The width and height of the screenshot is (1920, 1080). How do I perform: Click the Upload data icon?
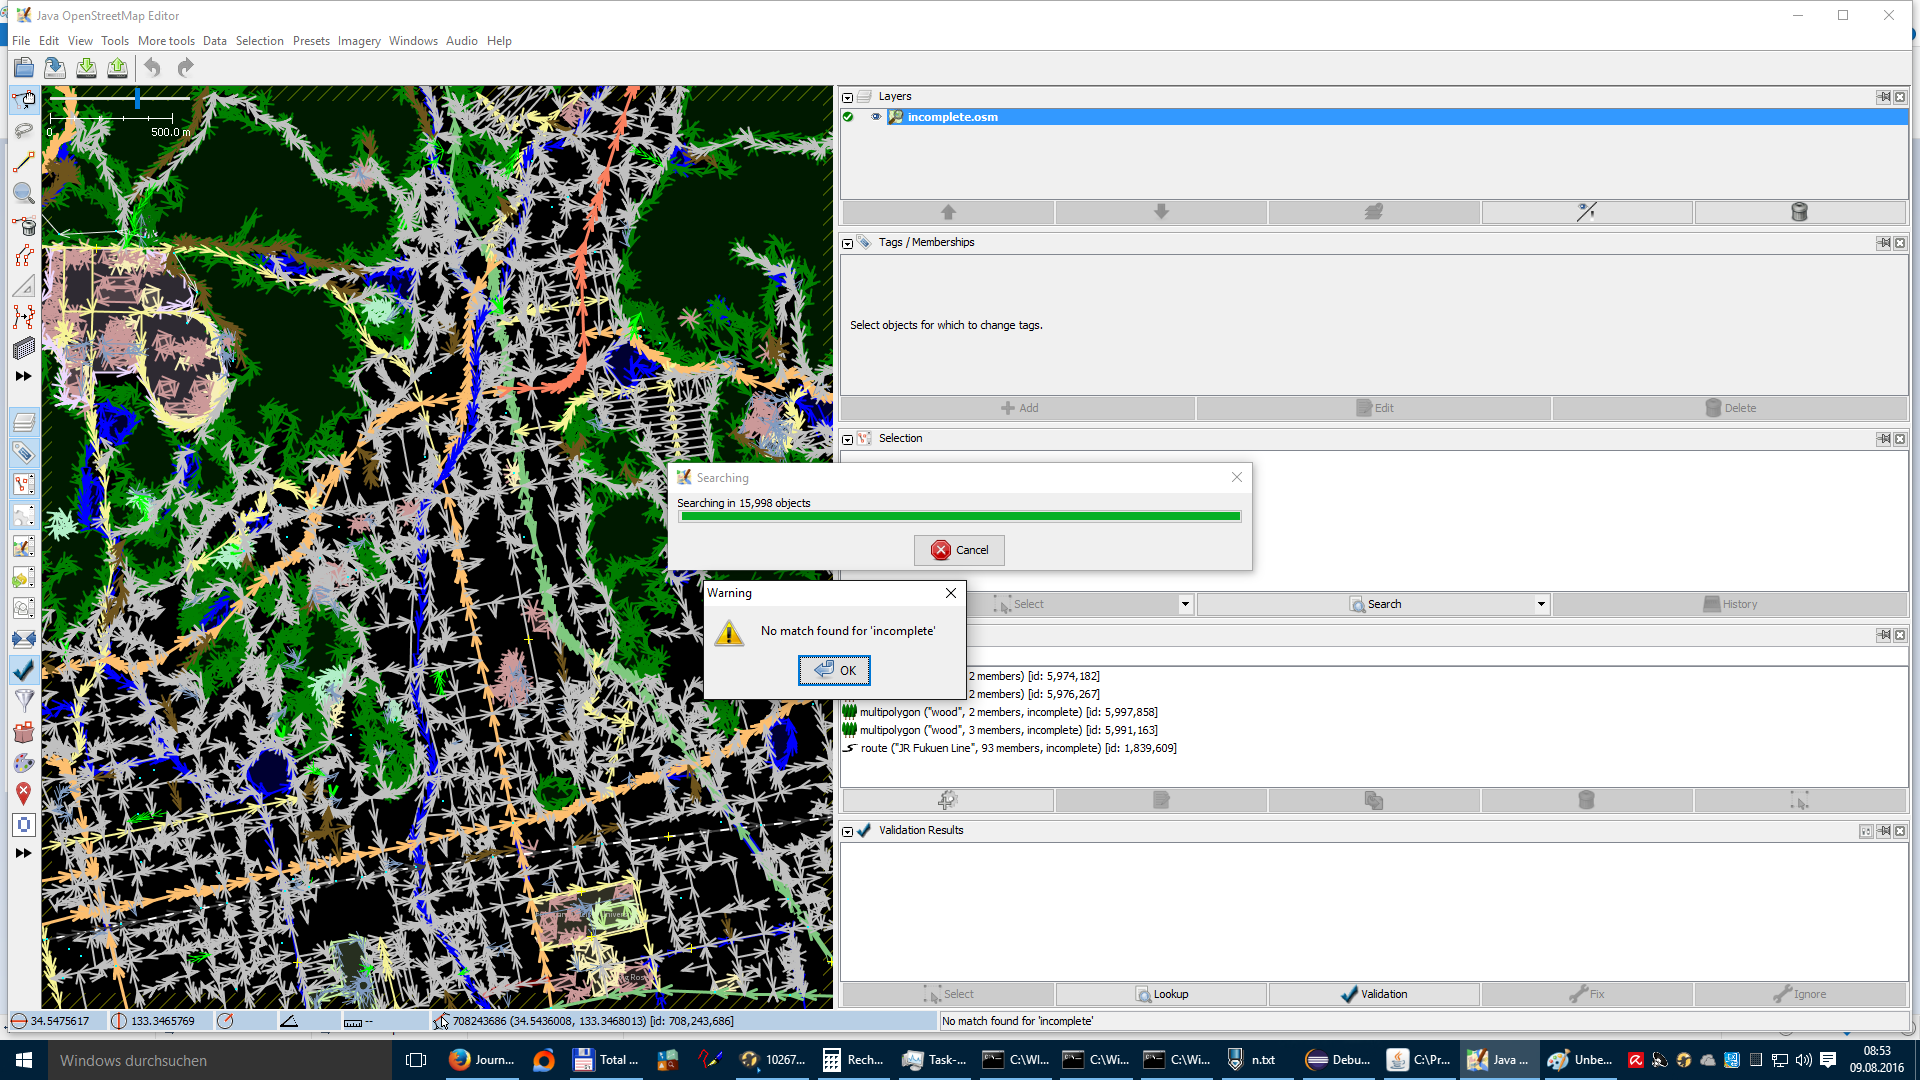[x=118, y=68]
